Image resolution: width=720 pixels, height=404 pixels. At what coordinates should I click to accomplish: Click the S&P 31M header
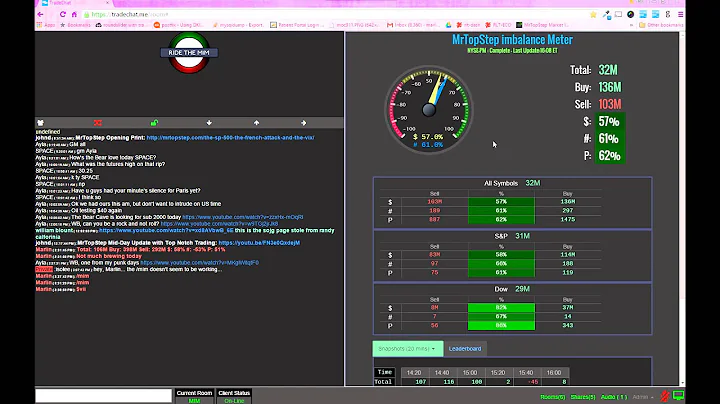[x=512, y=236]
